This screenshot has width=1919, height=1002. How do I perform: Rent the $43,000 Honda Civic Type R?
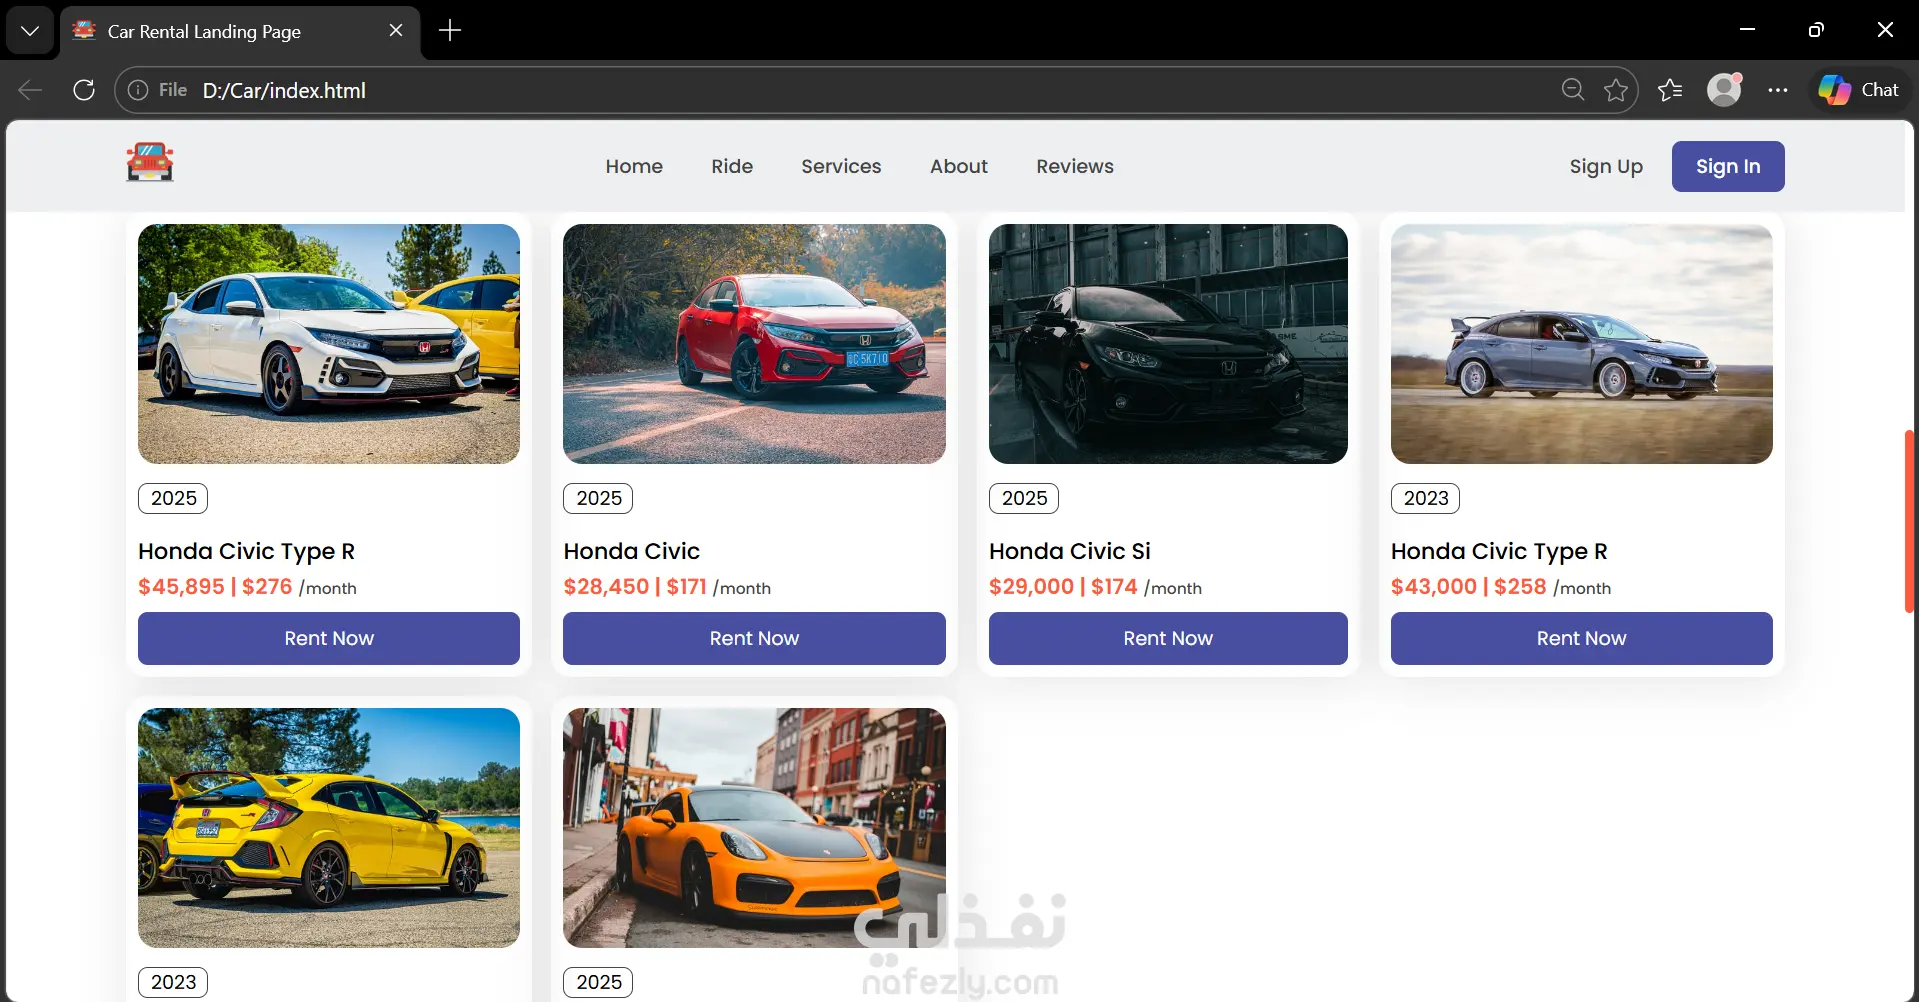1582,638
